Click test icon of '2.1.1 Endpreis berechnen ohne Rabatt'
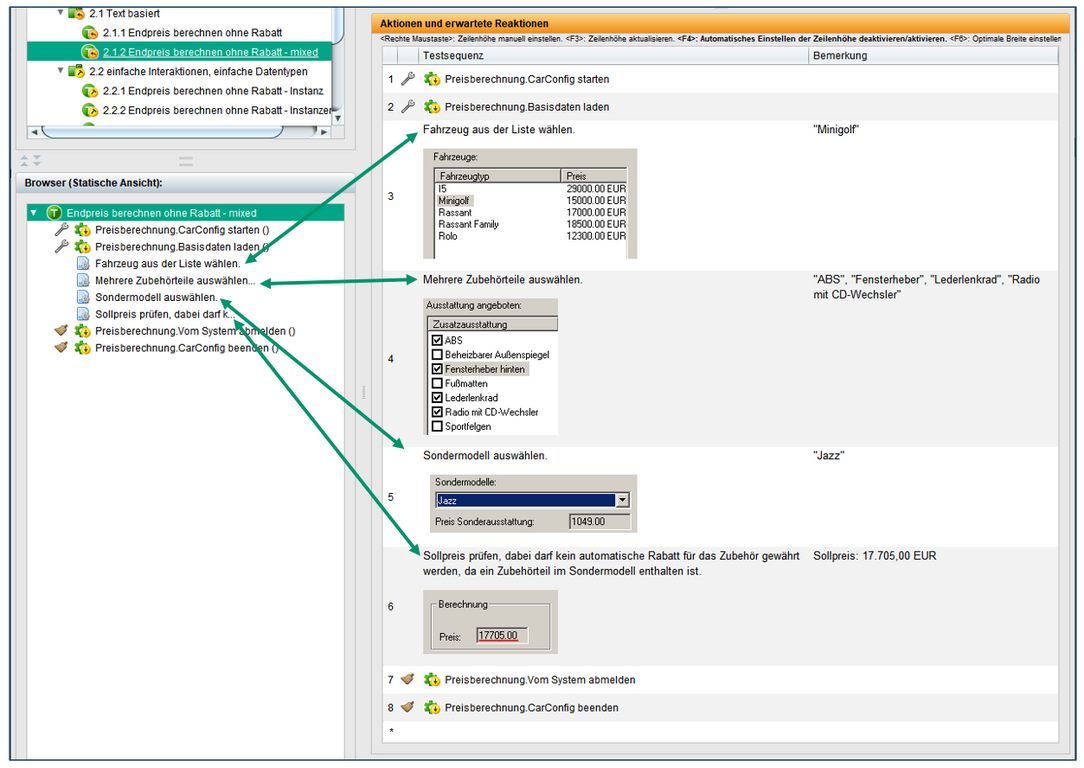Viewport: 1084px width, 768px height. pos(89,32)
